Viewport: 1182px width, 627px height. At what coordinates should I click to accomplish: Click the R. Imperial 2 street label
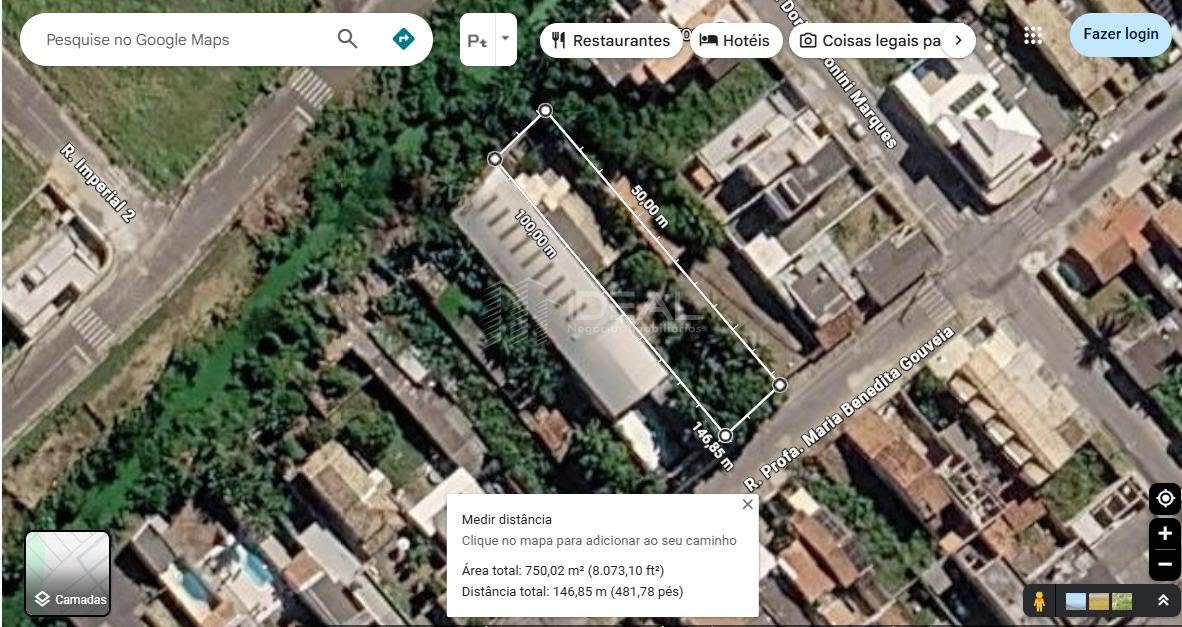99,183
